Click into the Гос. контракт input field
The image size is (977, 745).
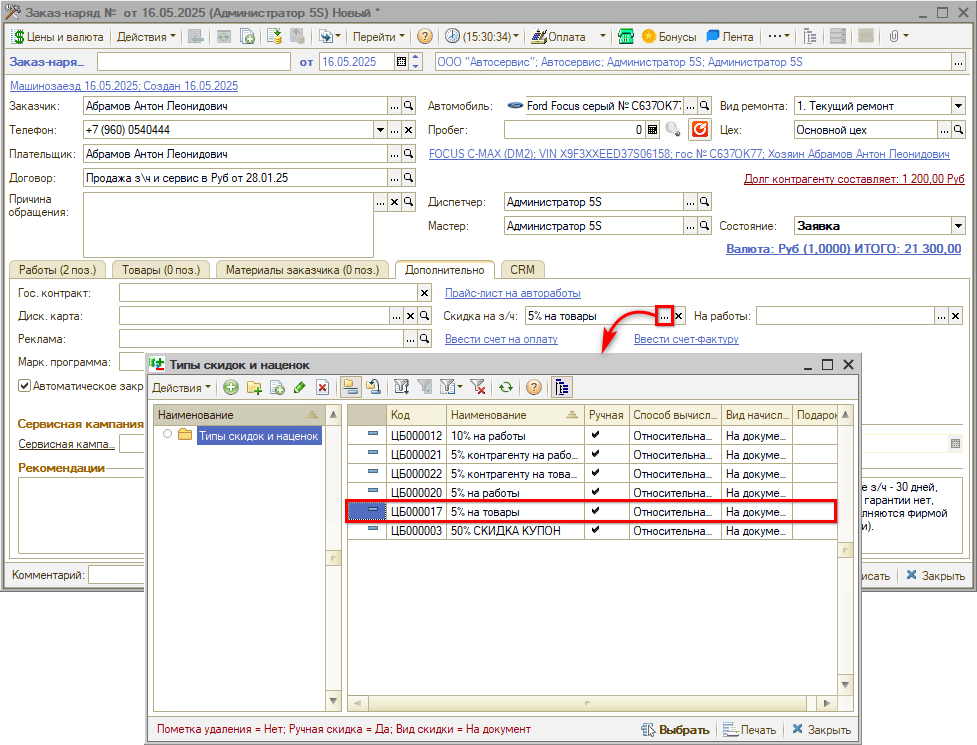pyautogui.click(x=267, y=293)
